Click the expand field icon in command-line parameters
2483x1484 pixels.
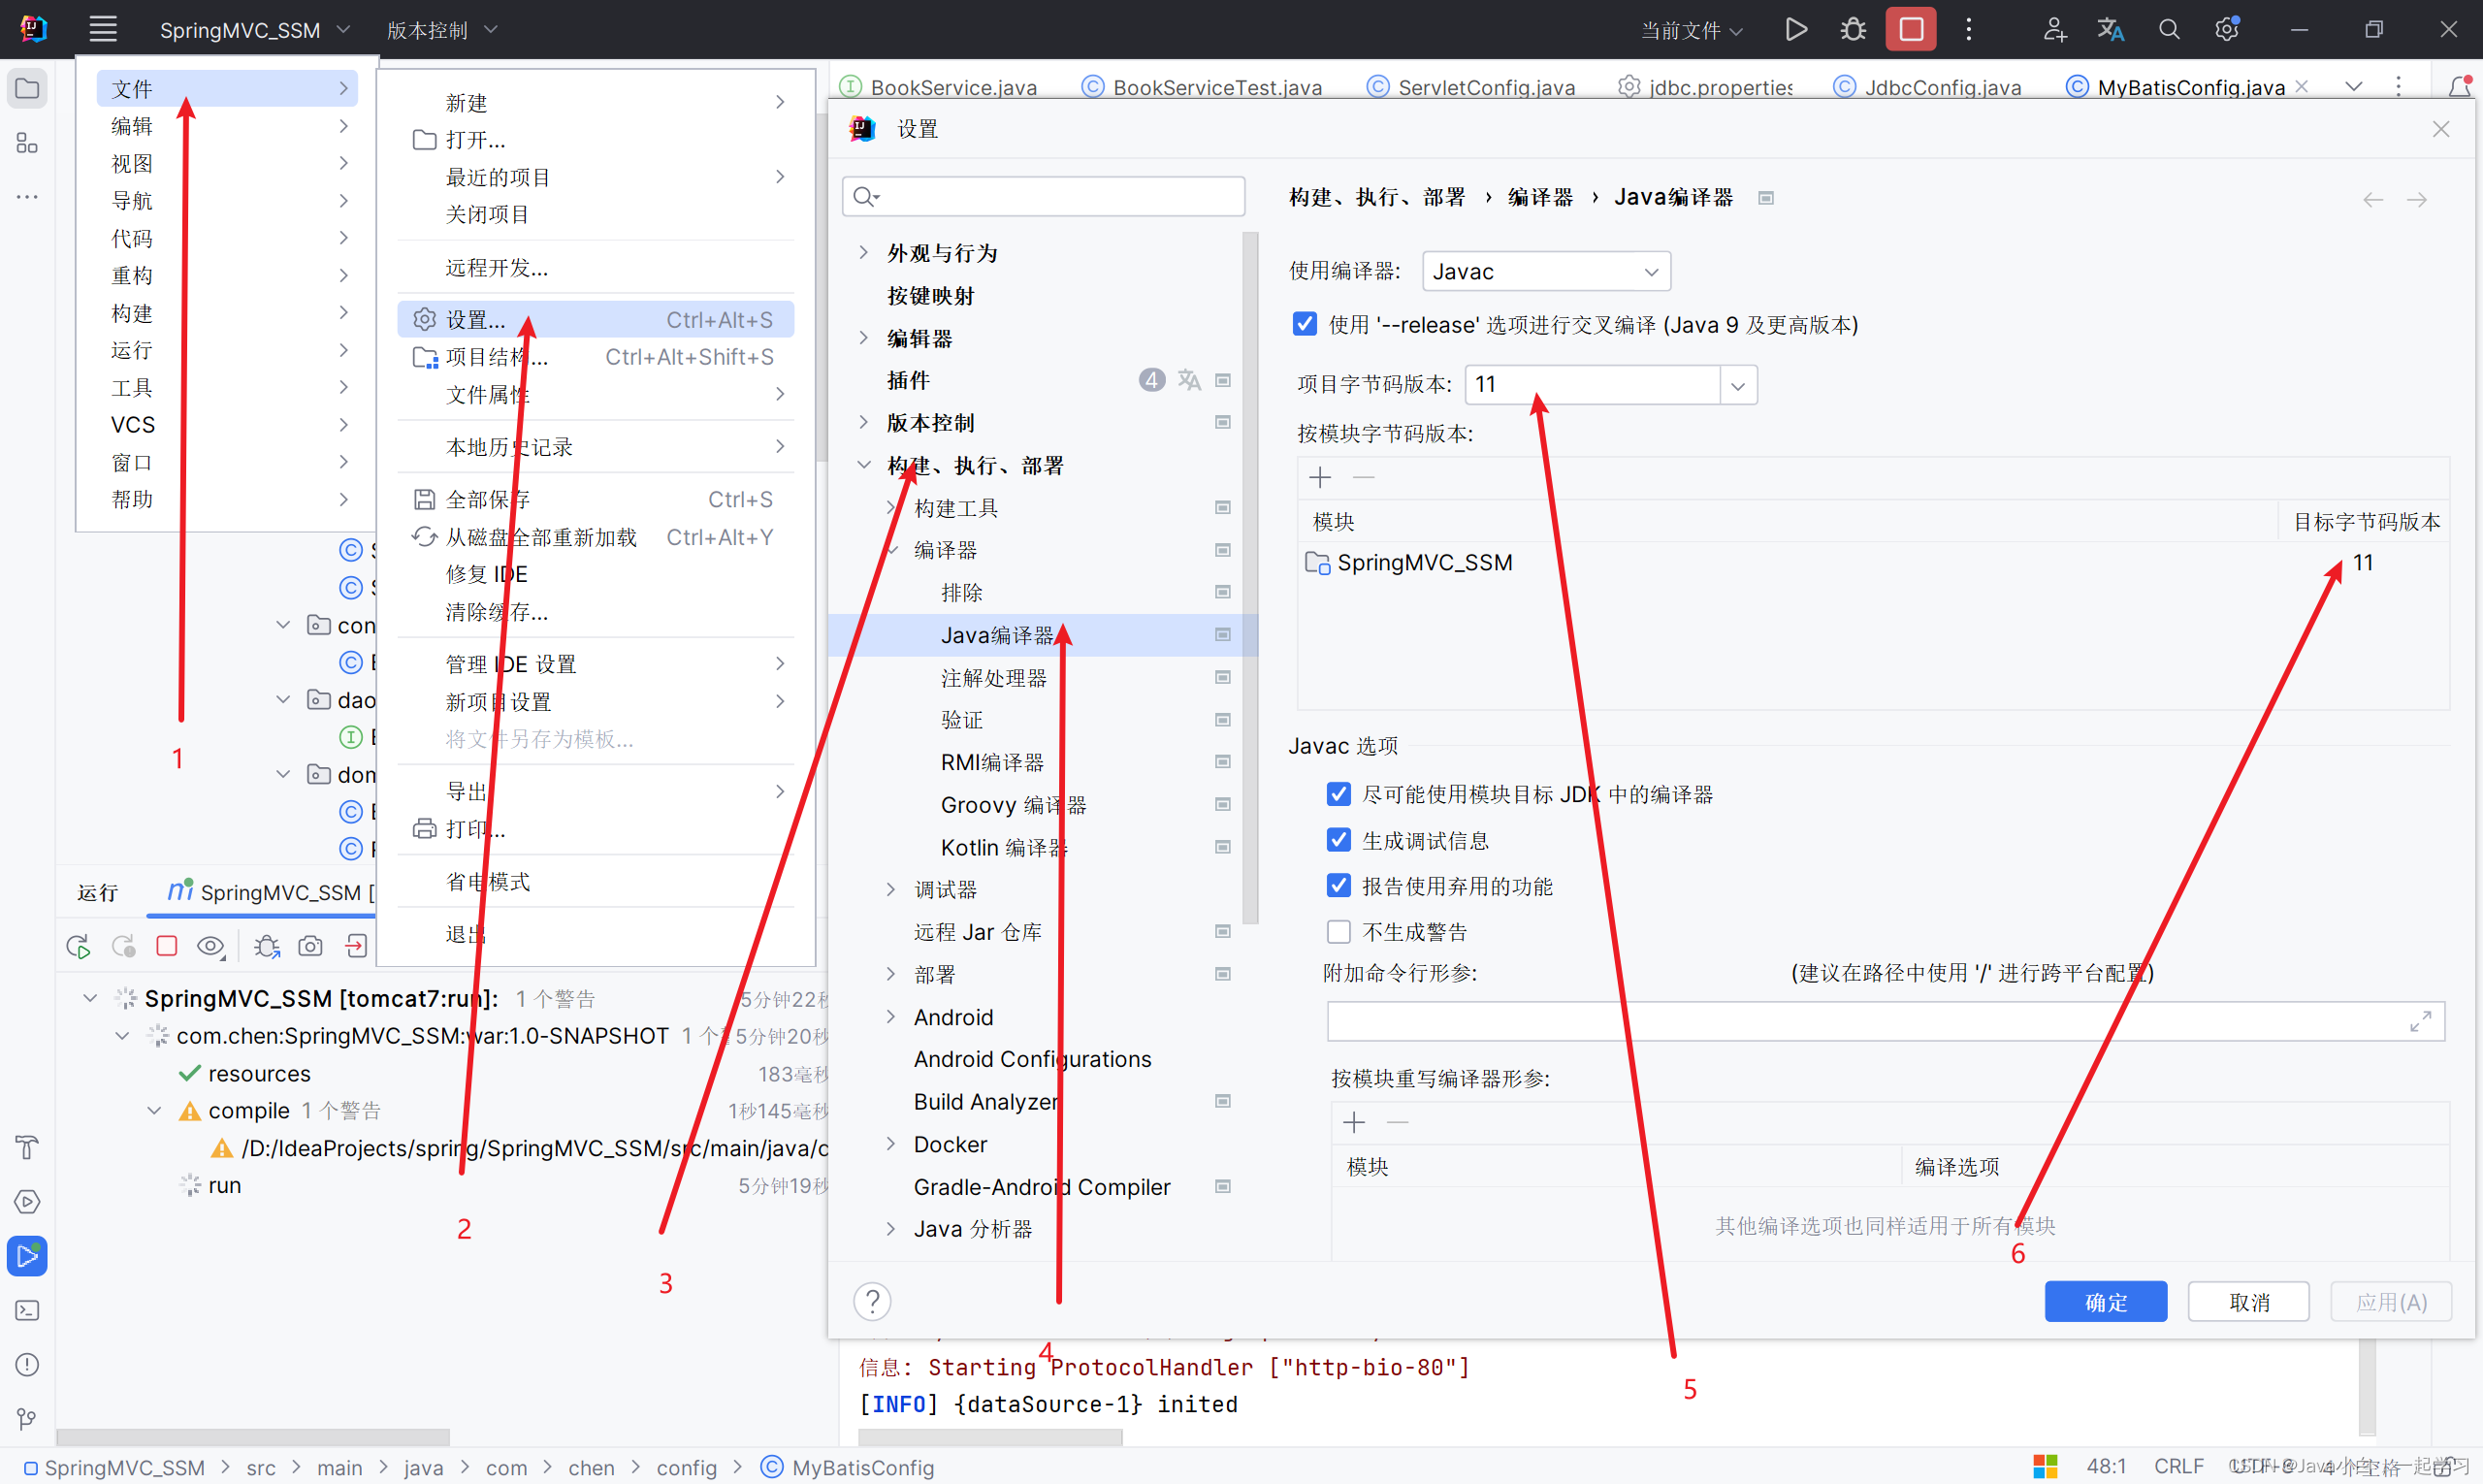click(x=2420, y=1021)
